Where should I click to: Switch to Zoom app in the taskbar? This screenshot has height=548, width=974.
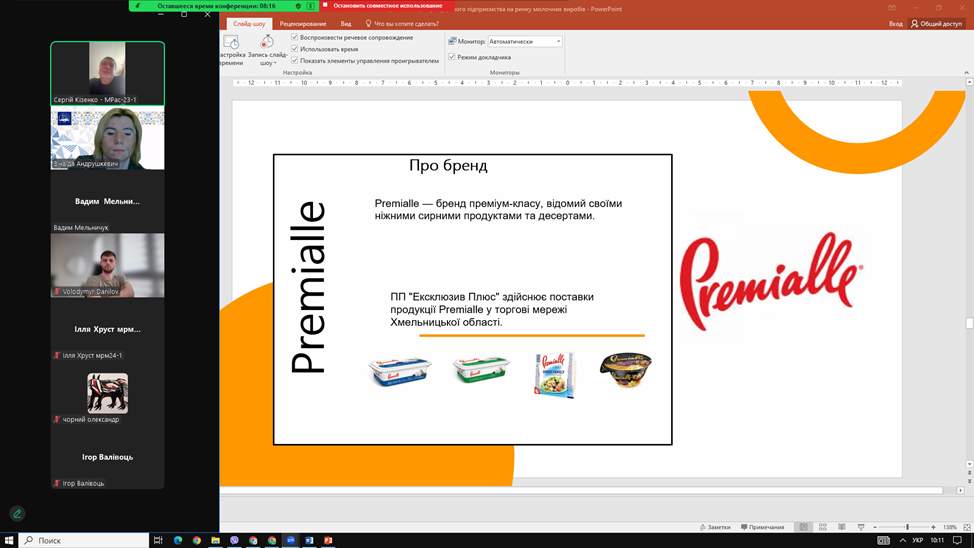click(x=291, y=540)
